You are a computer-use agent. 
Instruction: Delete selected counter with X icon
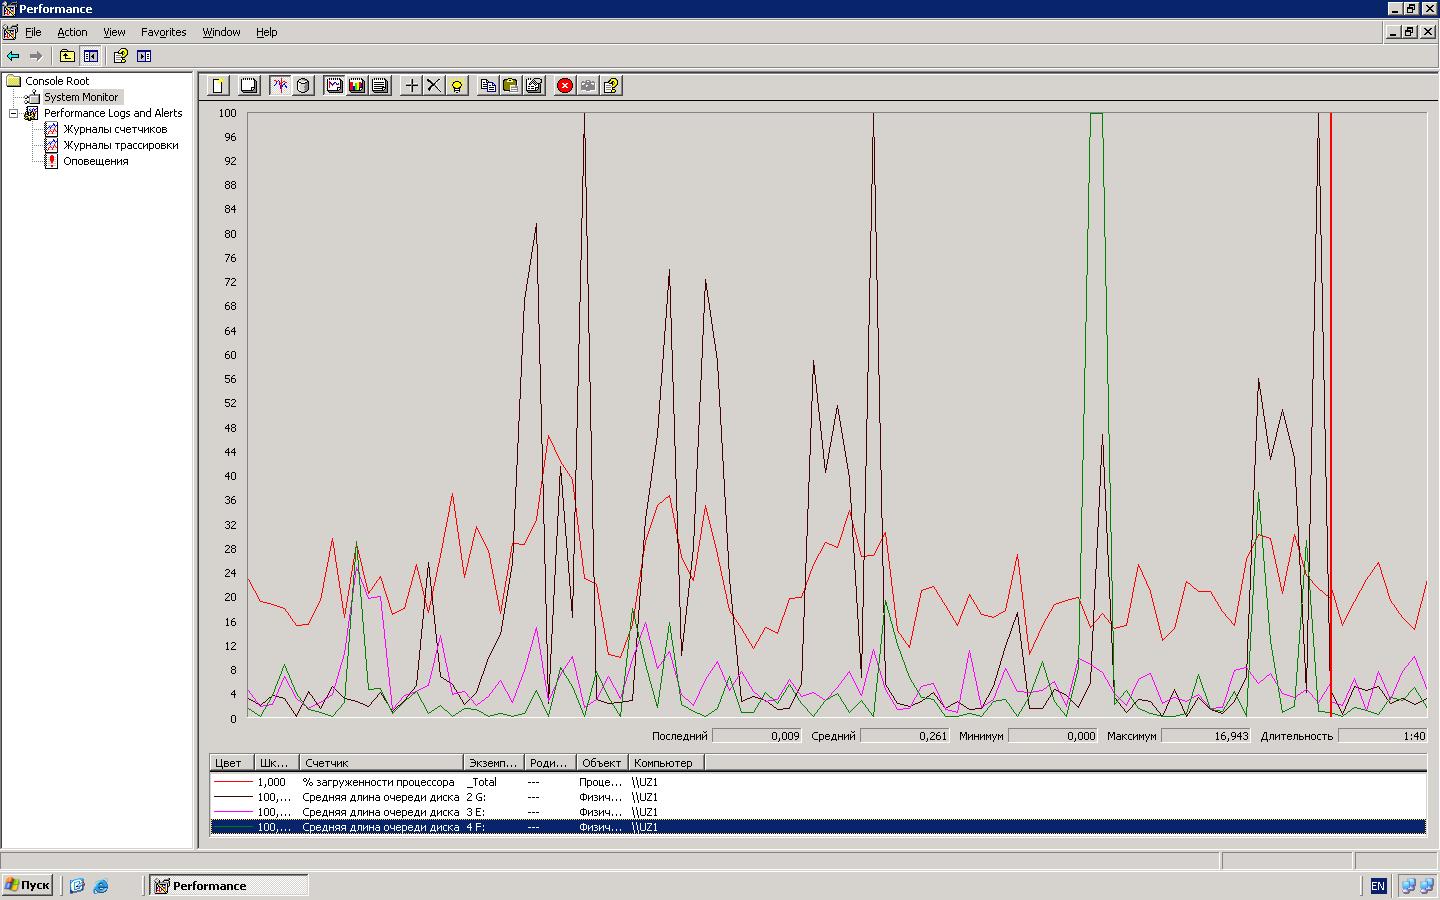pyautogui.click(x=434, y=86)
